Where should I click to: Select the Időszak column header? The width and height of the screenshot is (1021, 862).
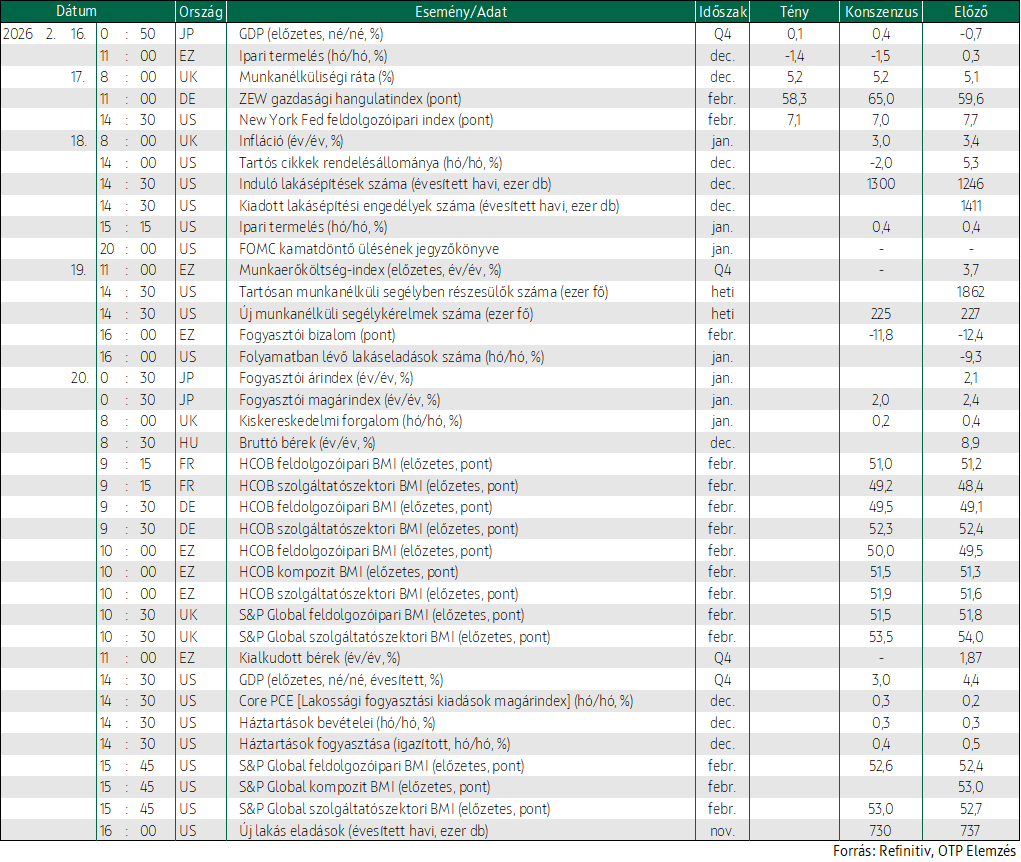[x=723, y=12]
